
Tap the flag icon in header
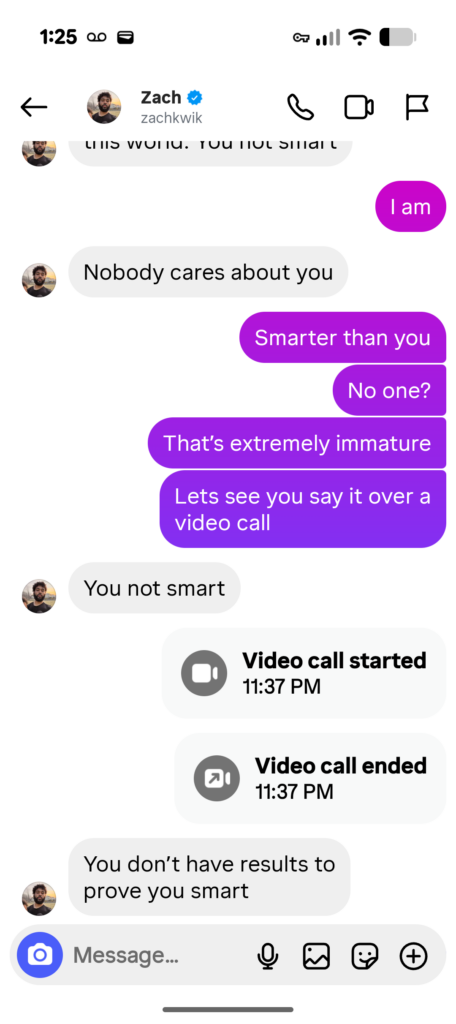coord(416,107)
